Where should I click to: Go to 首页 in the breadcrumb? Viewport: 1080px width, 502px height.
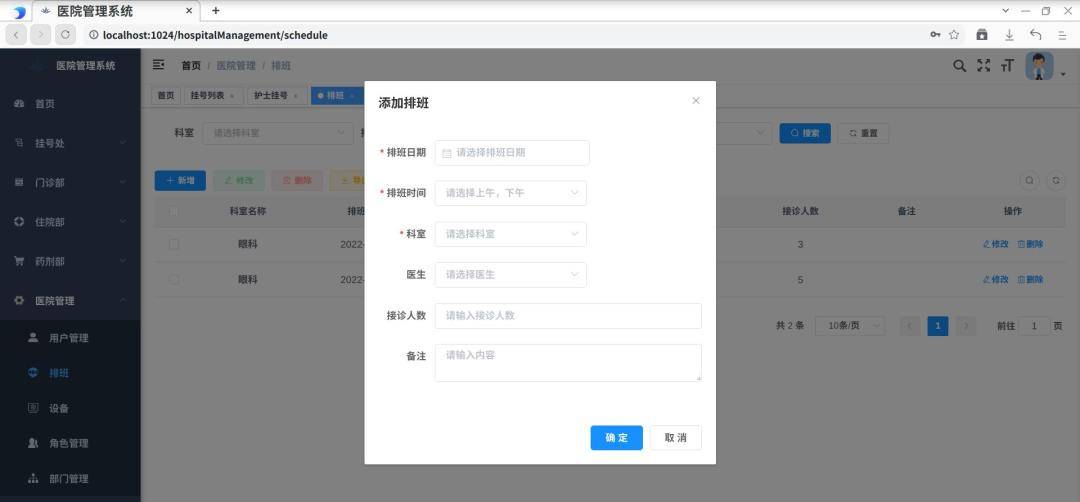point(191,65)
